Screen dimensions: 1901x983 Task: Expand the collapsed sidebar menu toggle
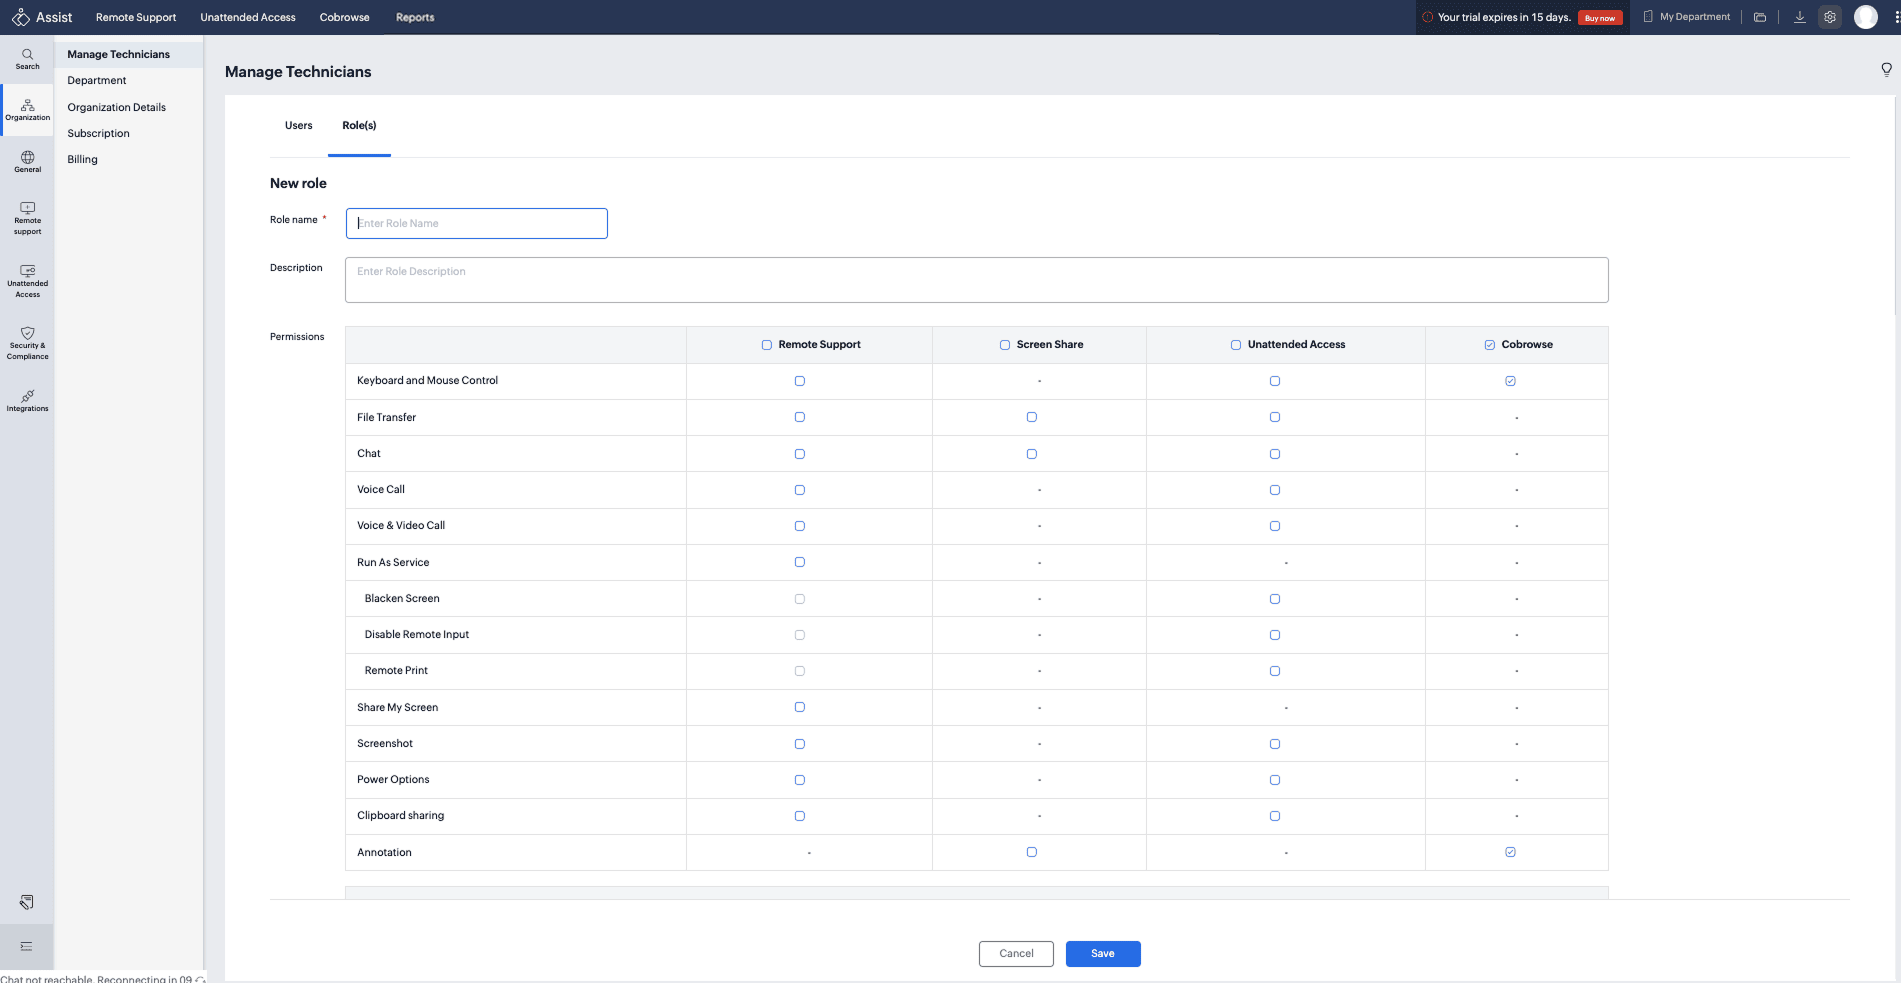tap(27, 946)
